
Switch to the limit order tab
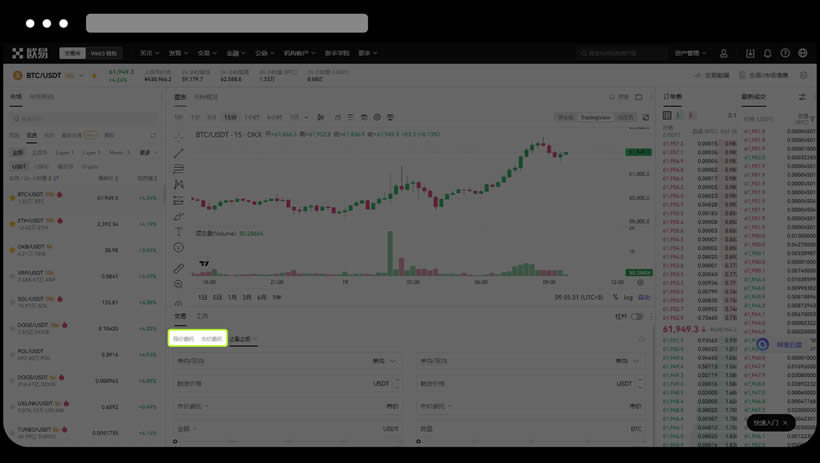184,339
